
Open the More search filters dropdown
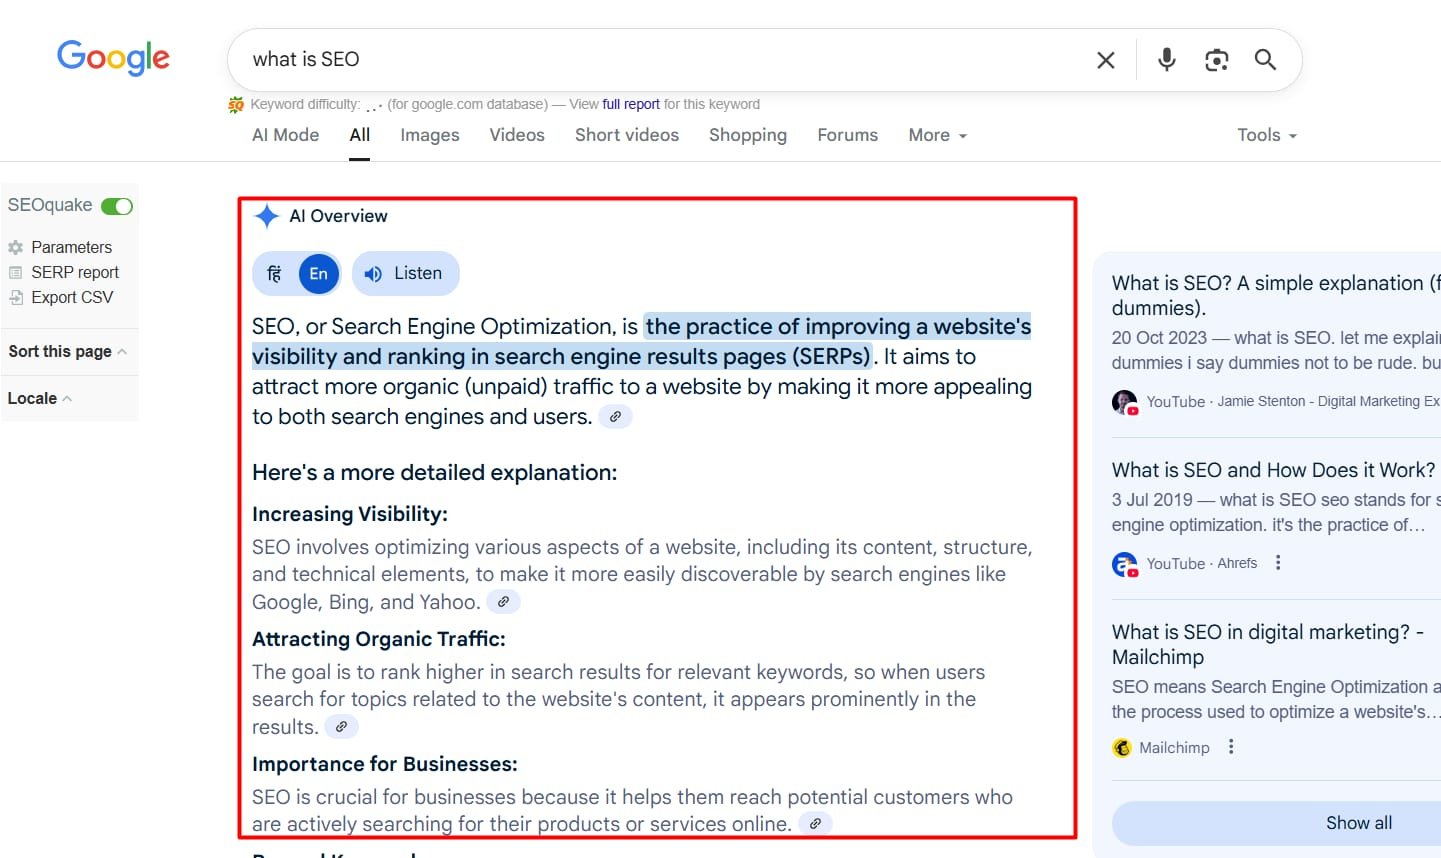(937, 135)
